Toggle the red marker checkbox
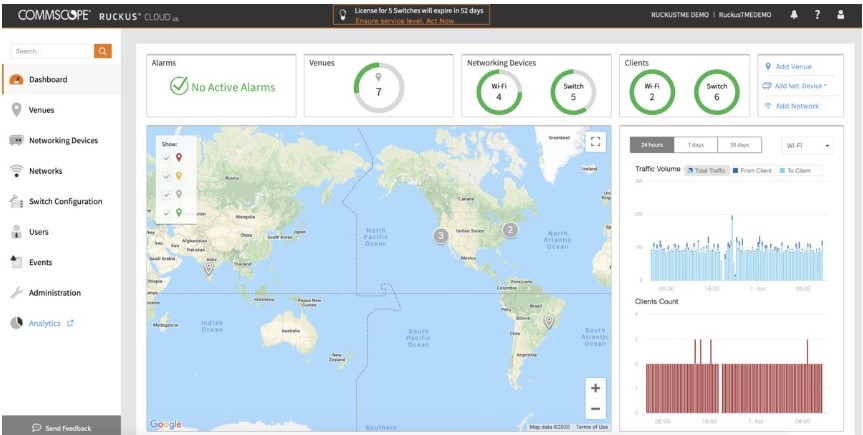The width and height of the screenshot is (863, 435). [167, 157]
